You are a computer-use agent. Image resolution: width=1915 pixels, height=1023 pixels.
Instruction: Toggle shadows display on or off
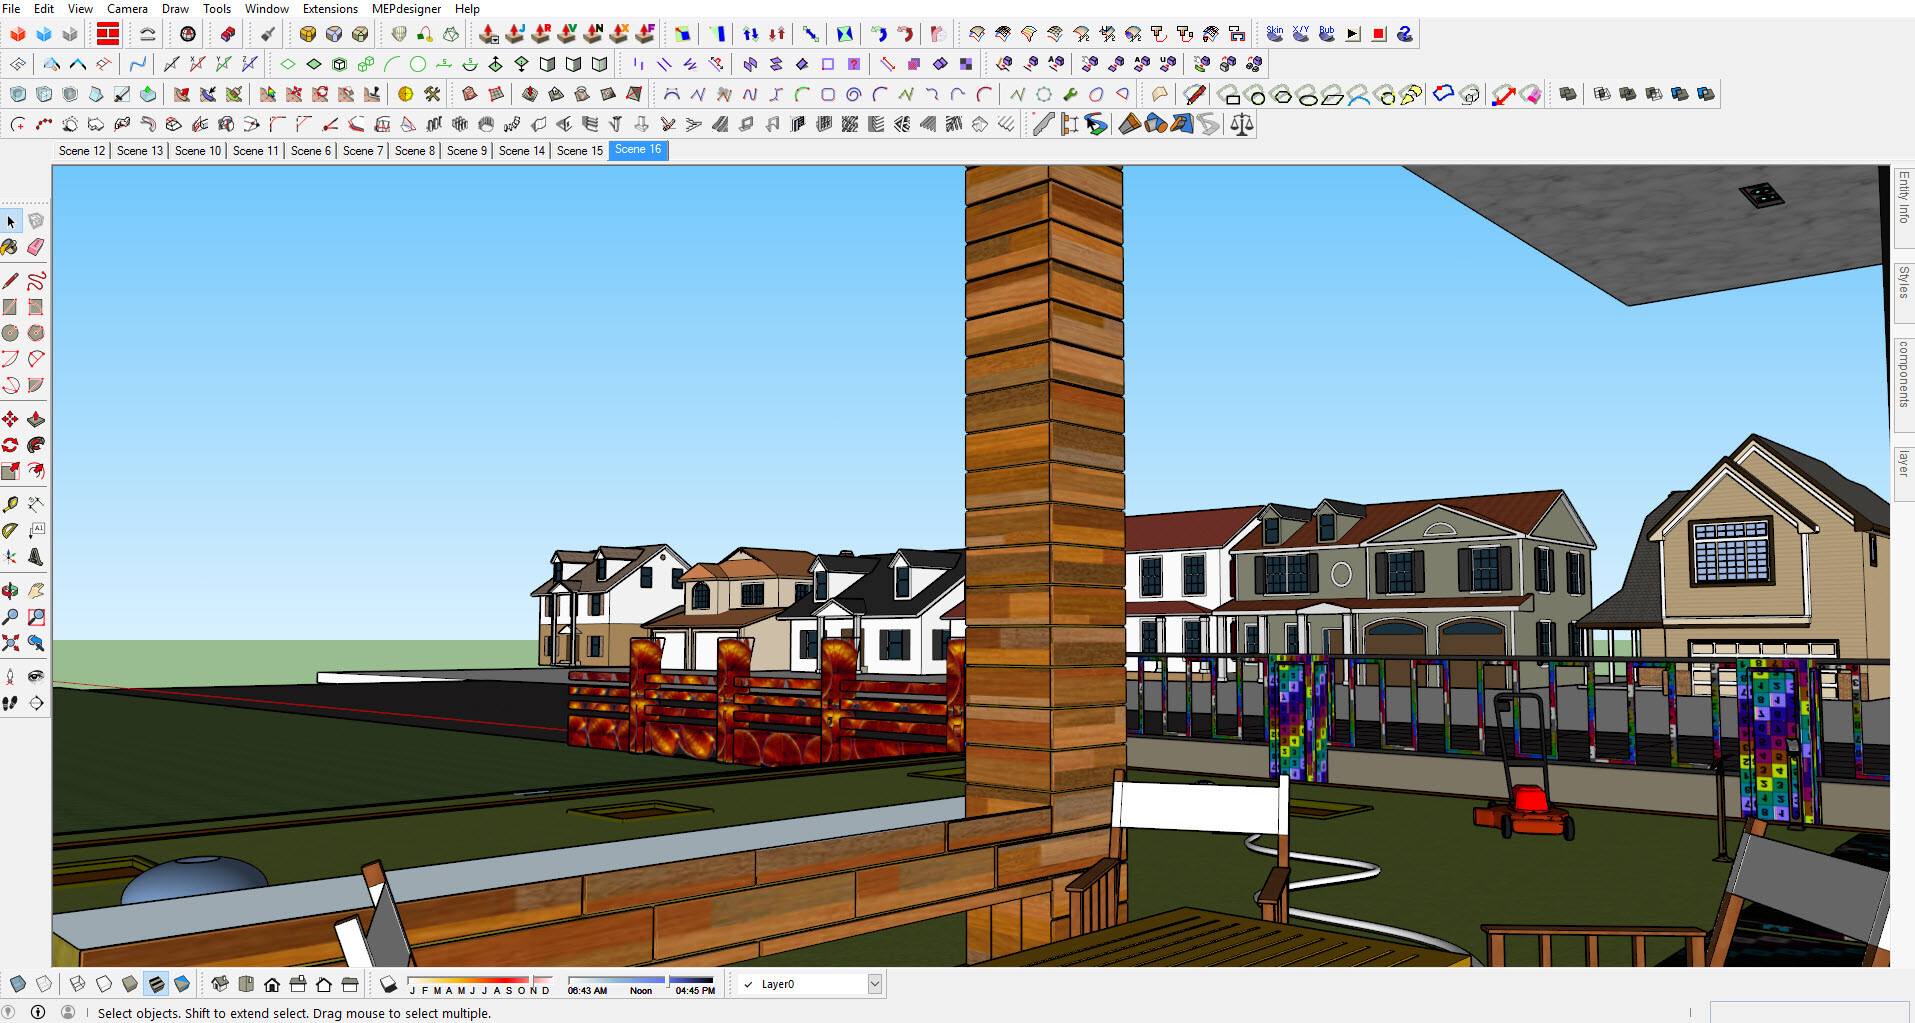coord(389,984)
